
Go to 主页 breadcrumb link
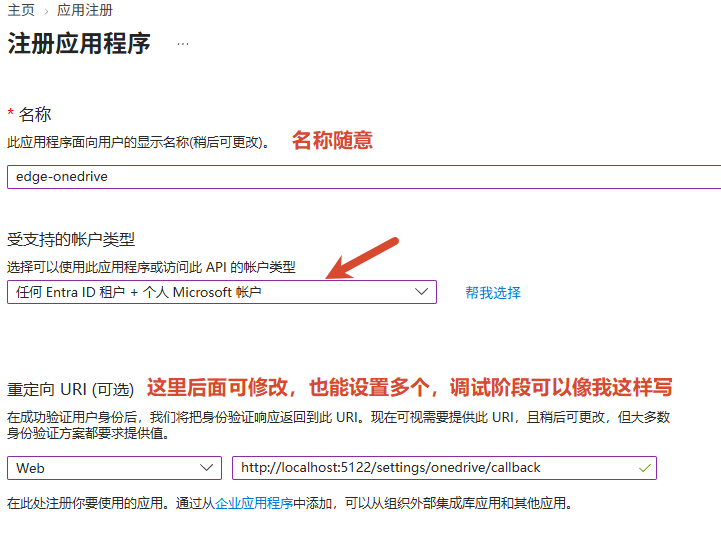coord(21,10)
